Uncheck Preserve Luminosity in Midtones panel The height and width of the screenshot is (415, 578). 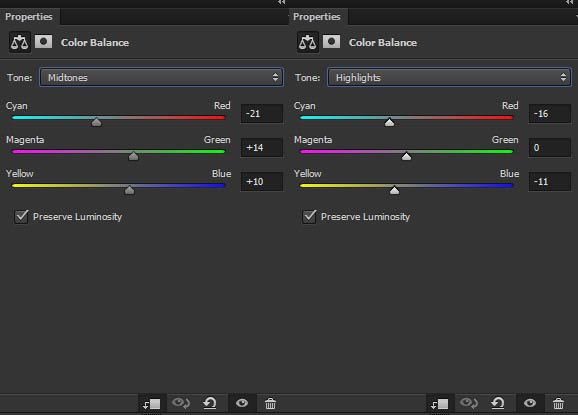click(21, 216)
